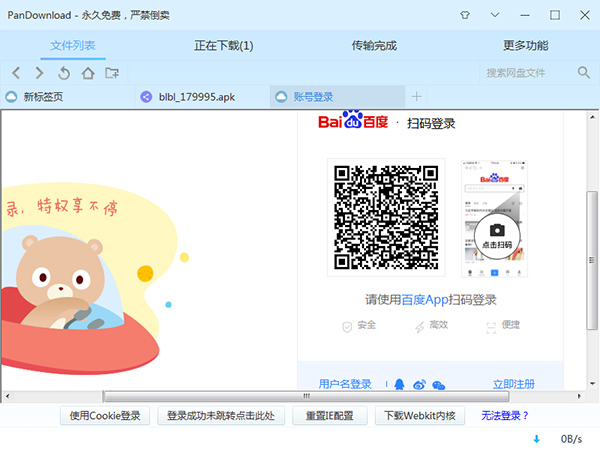600x450 pixels.
Task: Switch to 文件列表 tab
Action: (x=73, y=46)
